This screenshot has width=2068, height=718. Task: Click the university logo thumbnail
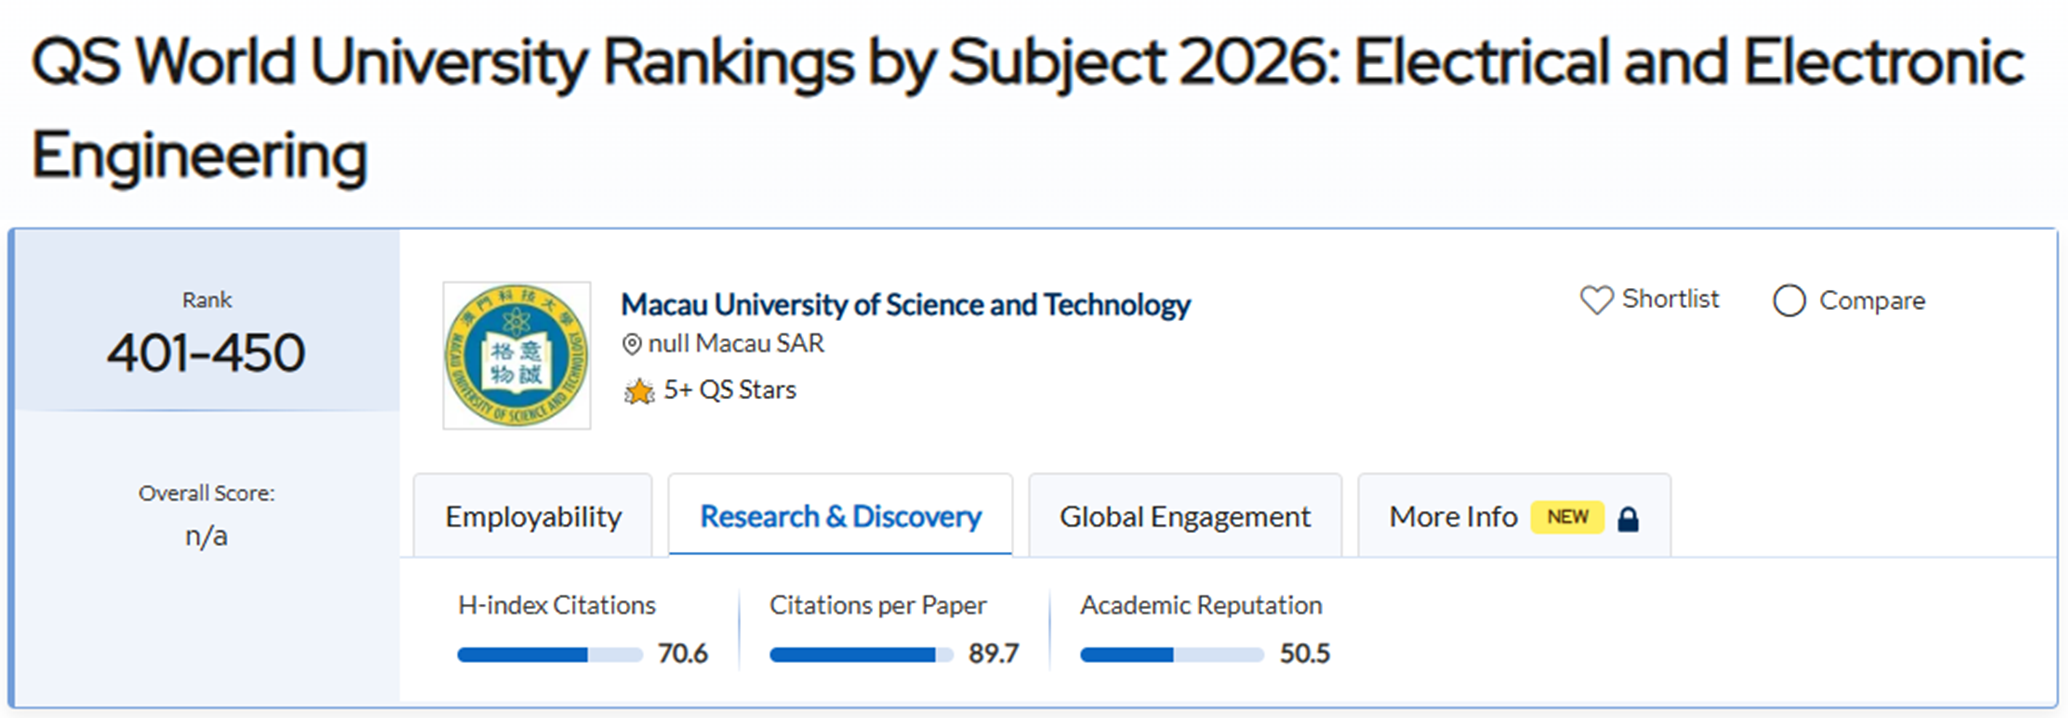pyautogui.click(x=517, y=356)
